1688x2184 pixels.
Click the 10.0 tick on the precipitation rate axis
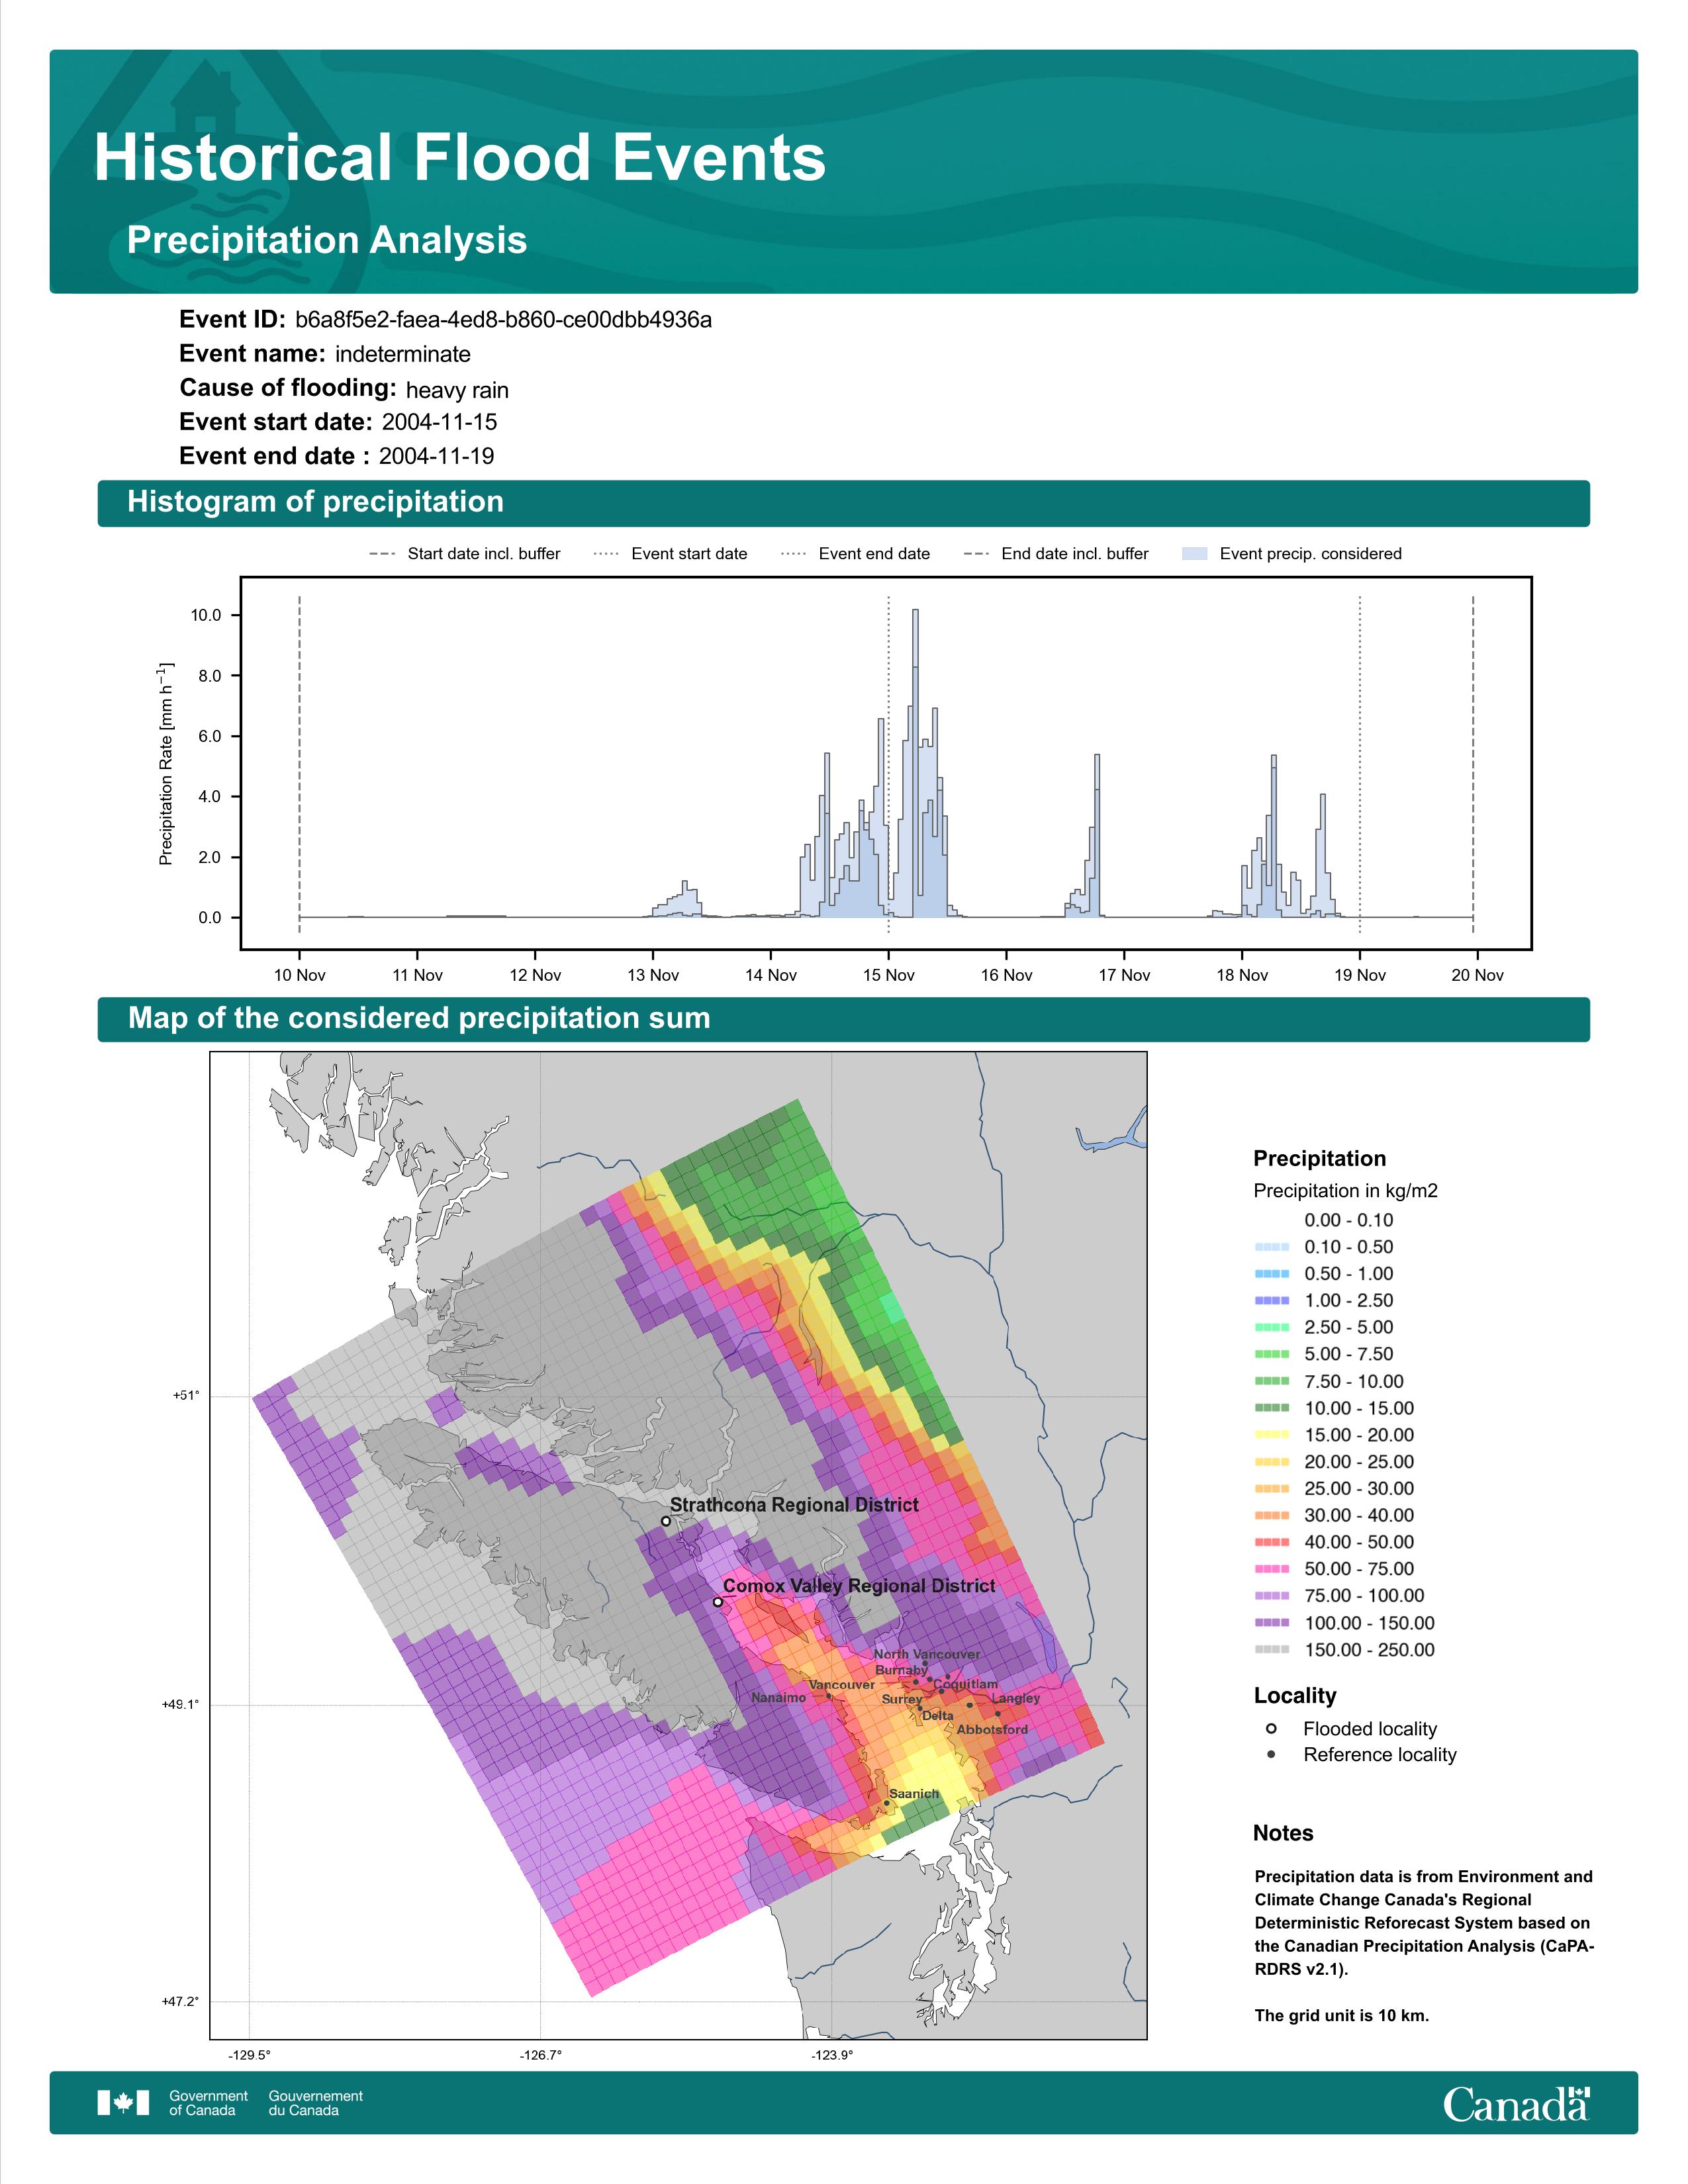[206, 615]
